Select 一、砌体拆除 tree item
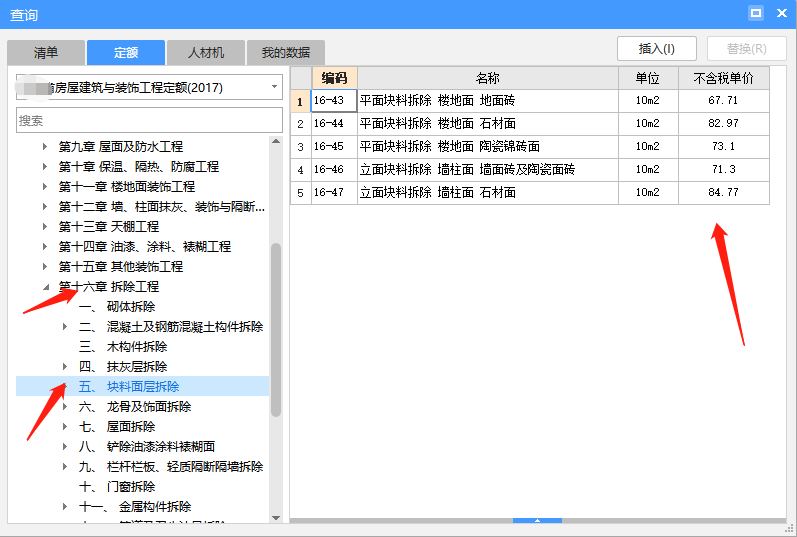797x537 pixels. [x=117, y=307]
